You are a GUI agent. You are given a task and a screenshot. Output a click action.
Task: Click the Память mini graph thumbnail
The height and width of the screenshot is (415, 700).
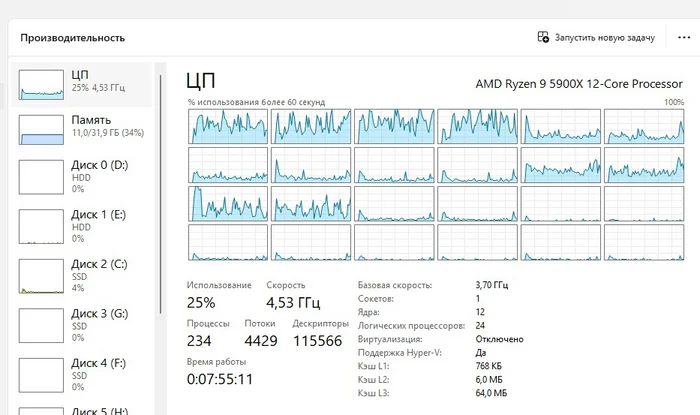pos(41,130)
